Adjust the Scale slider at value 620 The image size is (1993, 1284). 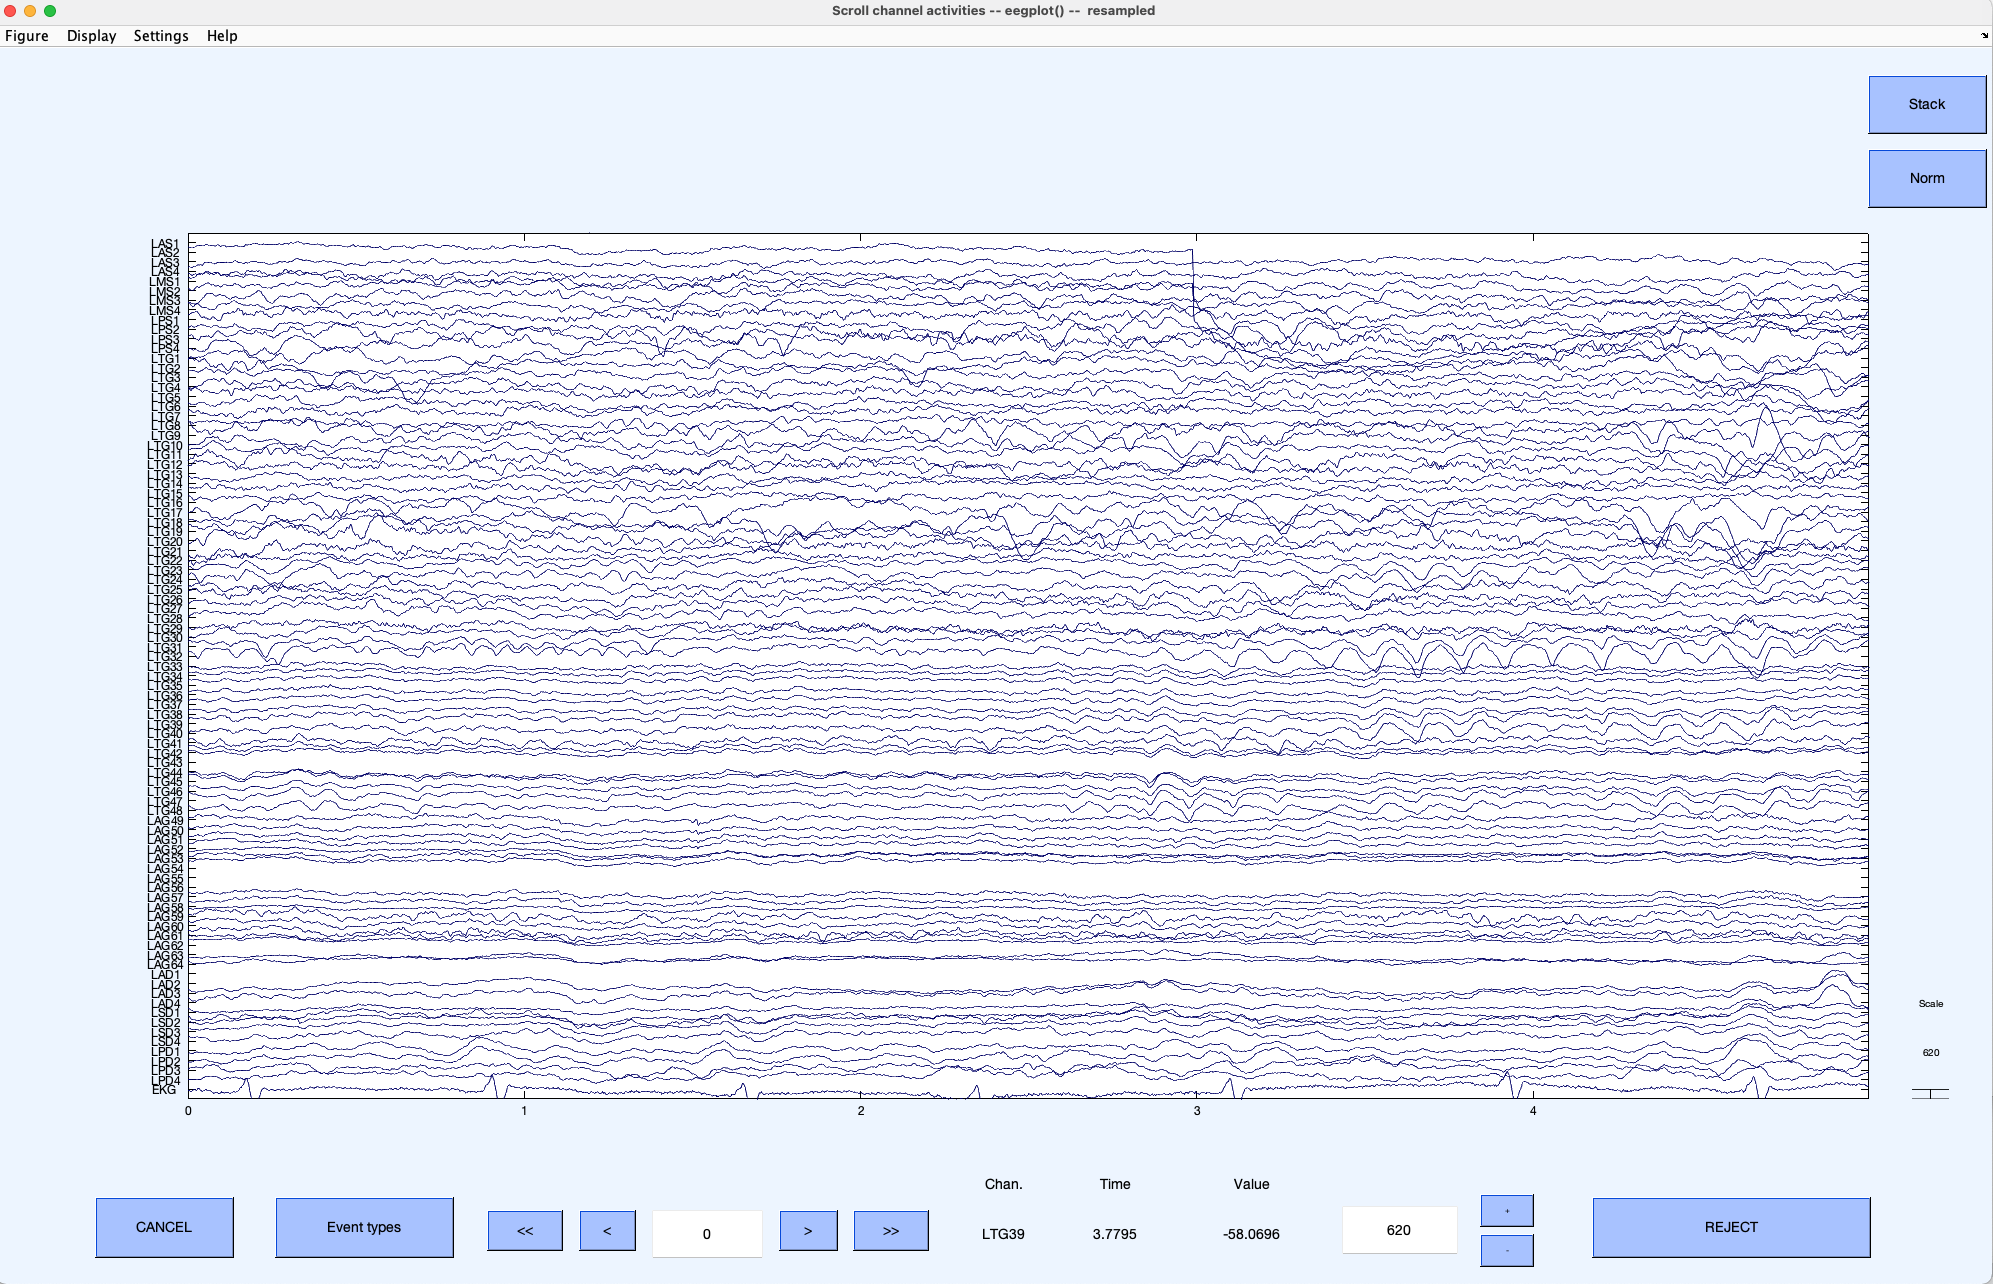point(1931,1091)
